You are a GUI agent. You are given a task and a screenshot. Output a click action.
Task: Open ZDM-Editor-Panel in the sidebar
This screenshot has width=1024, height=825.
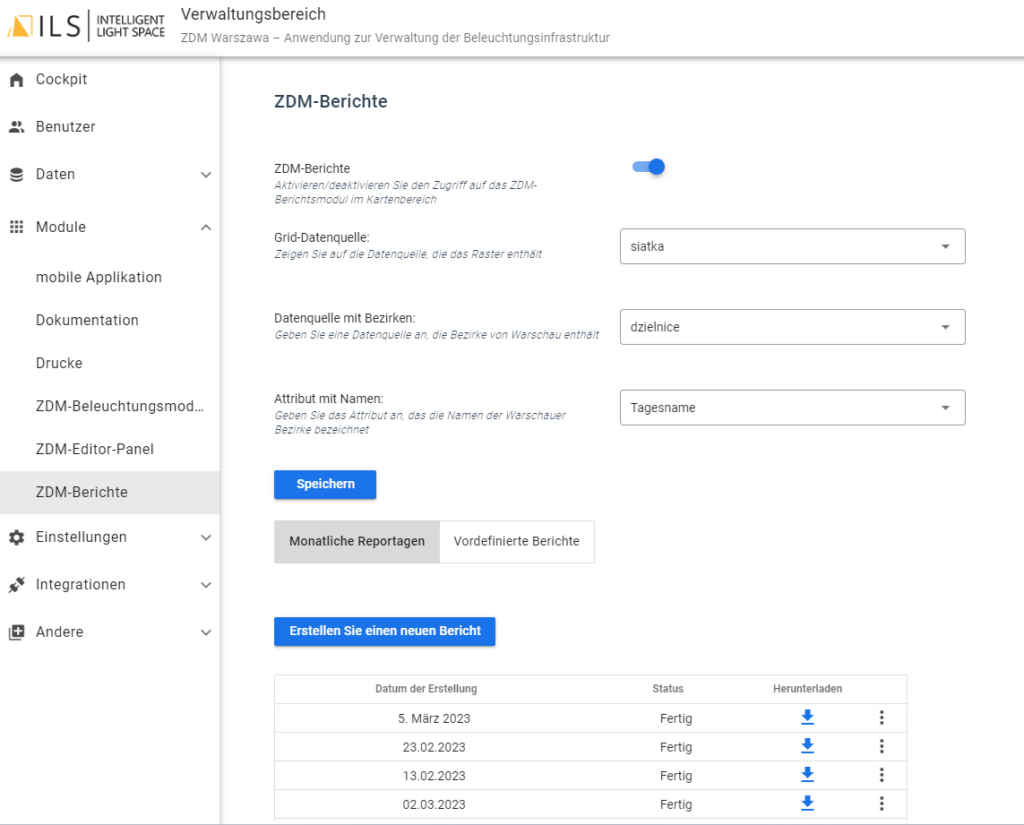click(x=95, y=449)
